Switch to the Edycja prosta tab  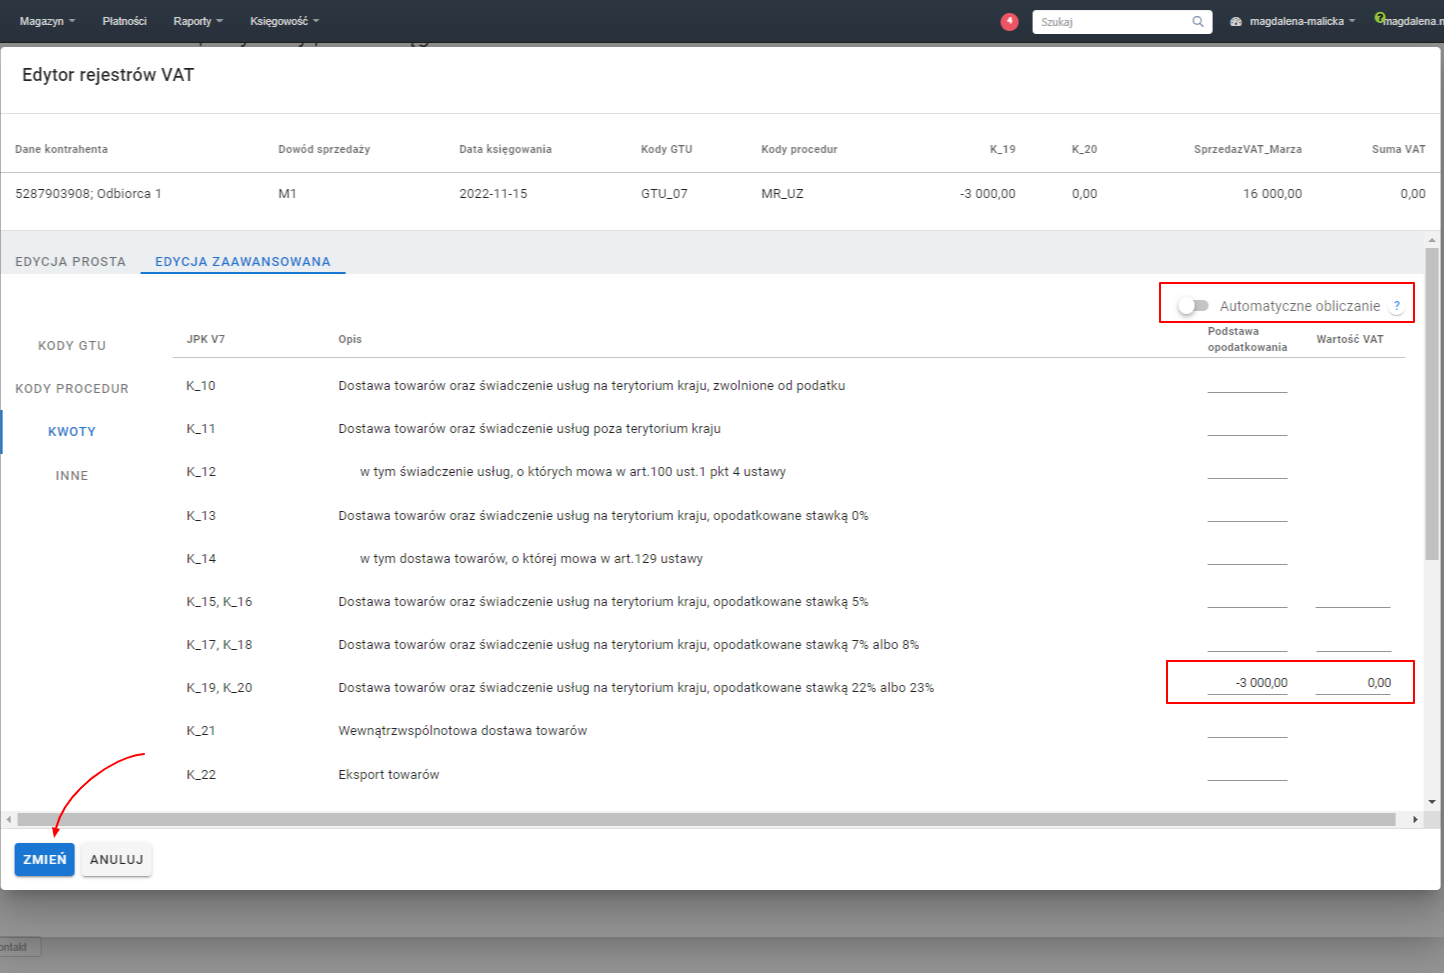click(x=70, y=261)
